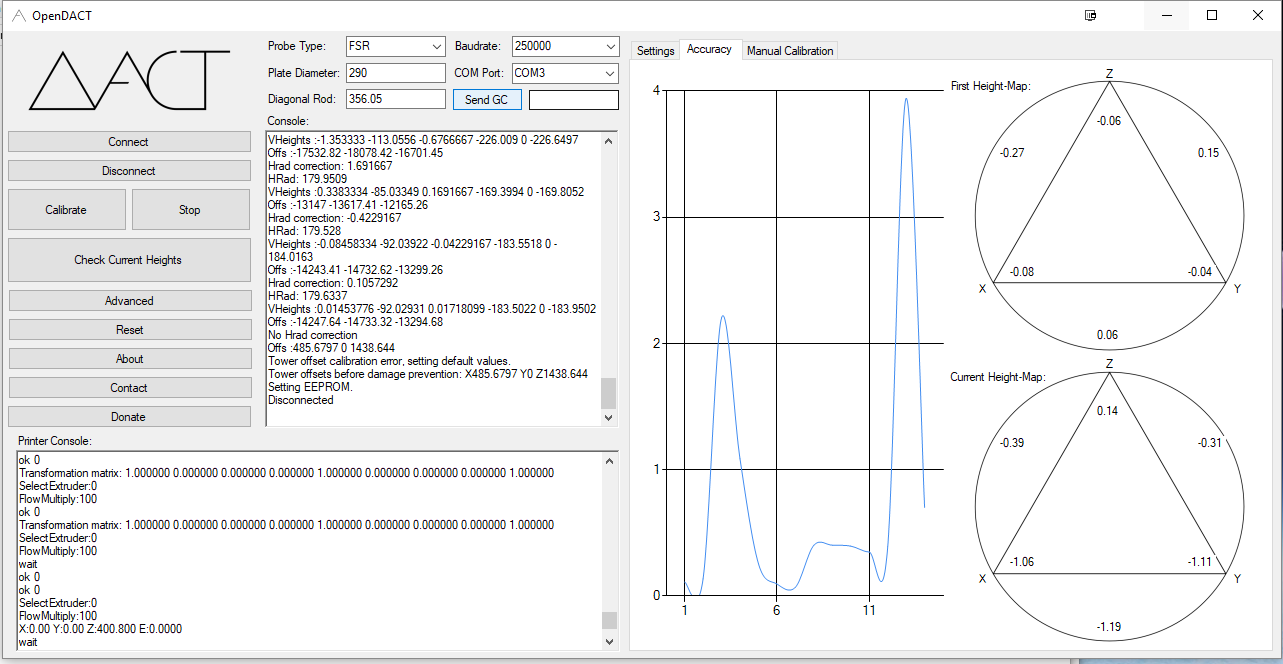Click the Disconnect button
The image size is (1283, 664).
(129, 171)
